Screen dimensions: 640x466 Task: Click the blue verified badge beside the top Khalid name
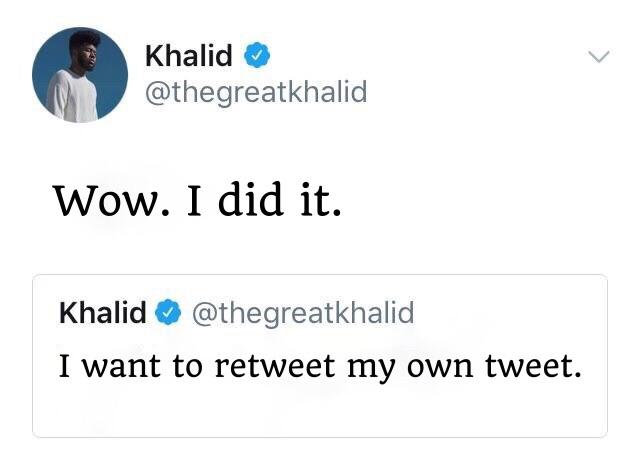[x=257, y=56]
